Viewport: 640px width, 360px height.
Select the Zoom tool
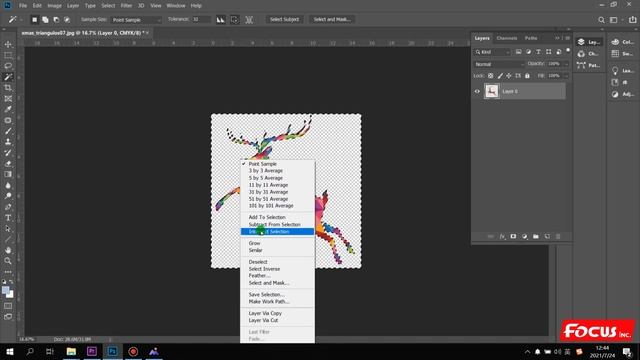pyautogui.click(x=8, y=261)
